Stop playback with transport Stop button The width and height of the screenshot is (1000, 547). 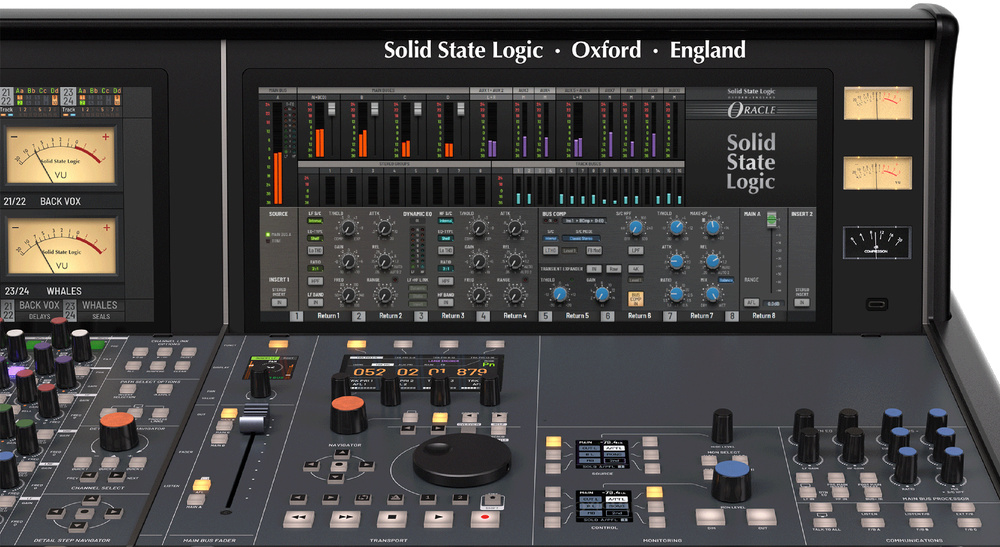[x=392, y=518]
